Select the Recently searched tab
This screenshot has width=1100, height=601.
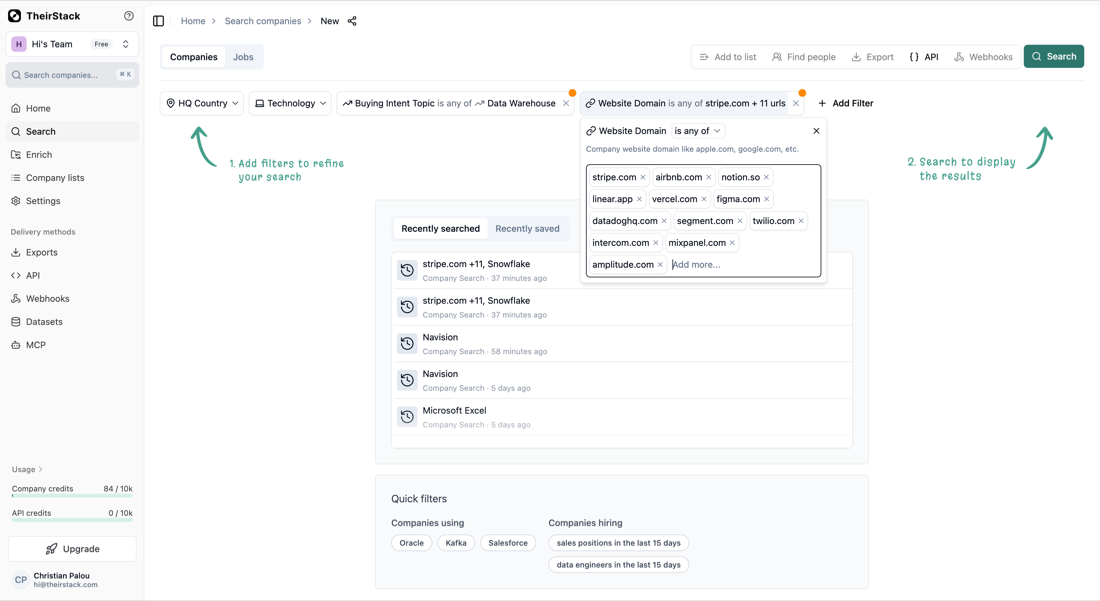click(x=441, y=229)
